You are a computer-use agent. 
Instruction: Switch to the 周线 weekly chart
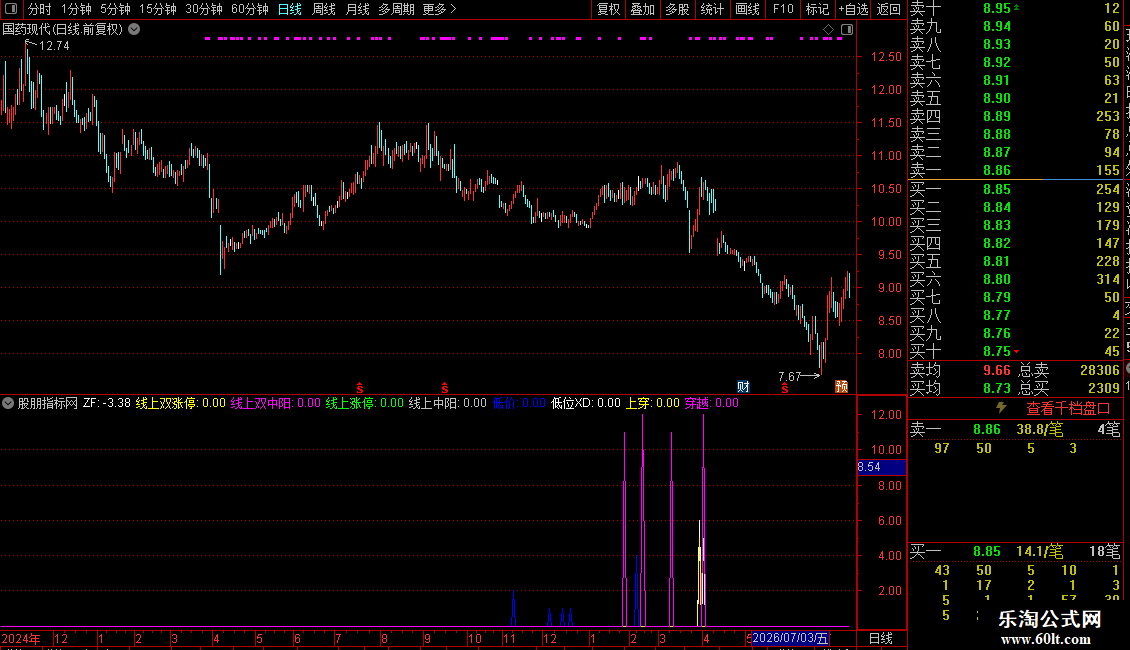pyautogui.click(x=324, y=9)
